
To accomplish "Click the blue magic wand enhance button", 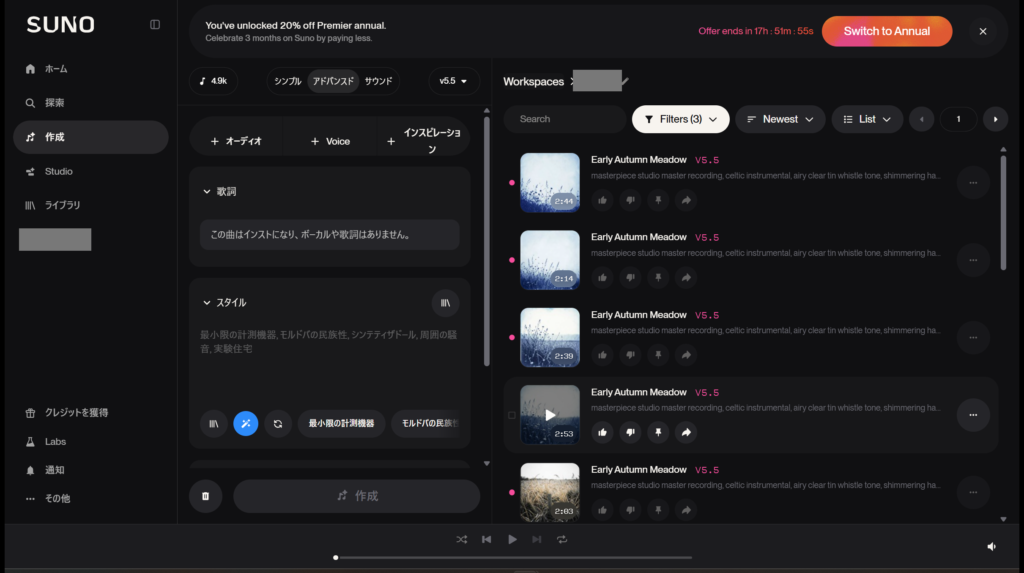I will [246, 423].
